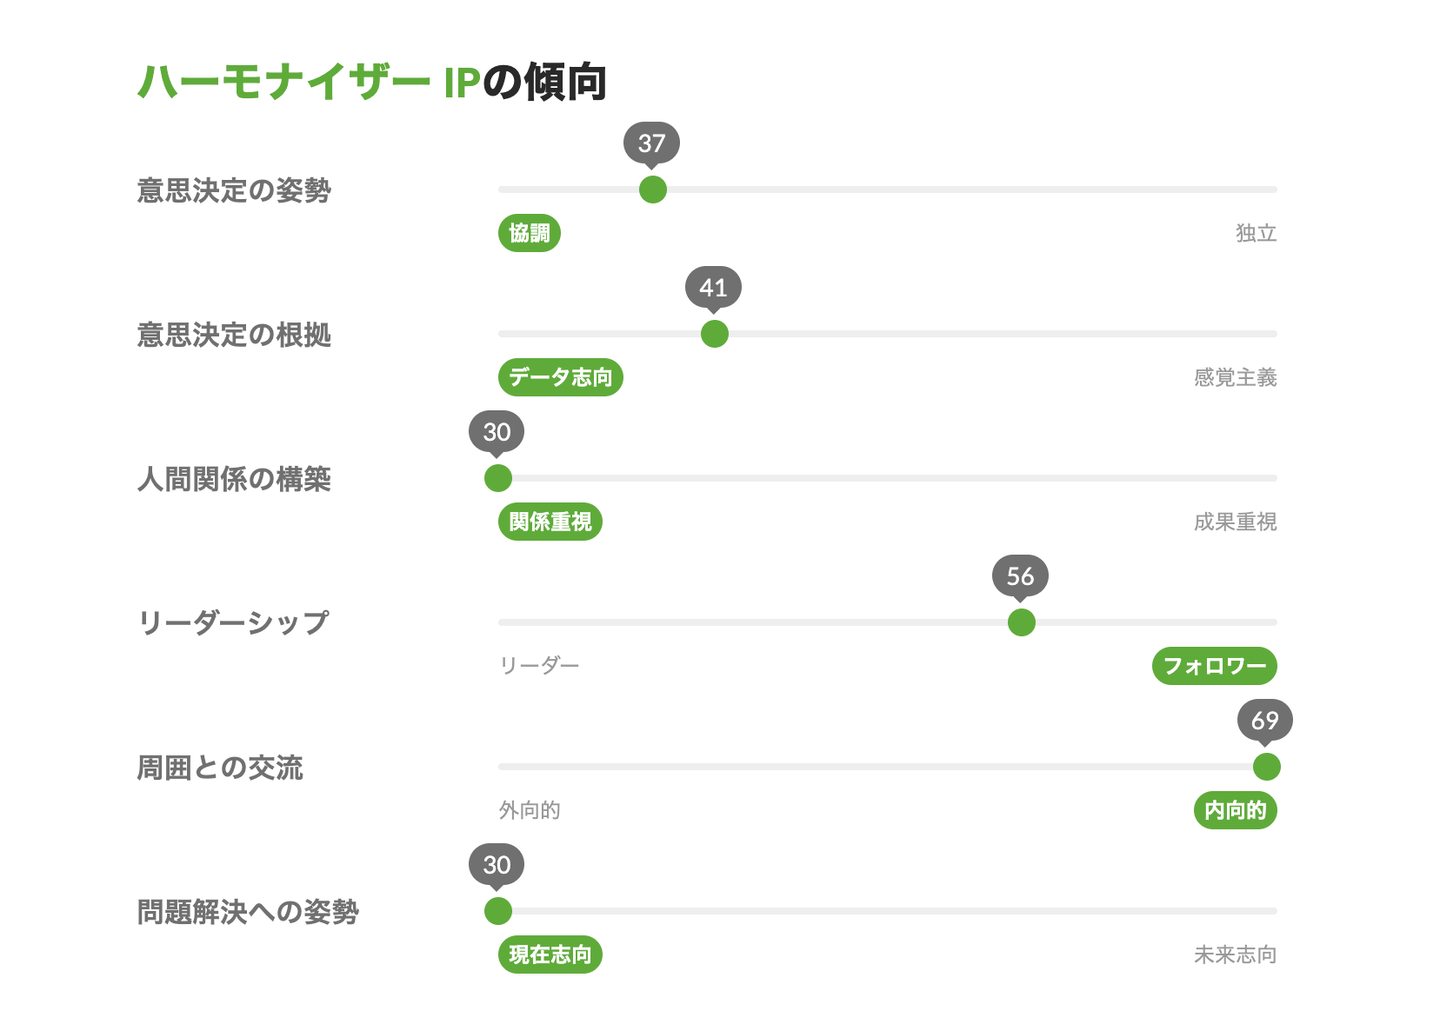This screenshot has height=1031, width=1440.
Task: Click the 人間関係の構築 slider handle
Action: pos(498,478)
